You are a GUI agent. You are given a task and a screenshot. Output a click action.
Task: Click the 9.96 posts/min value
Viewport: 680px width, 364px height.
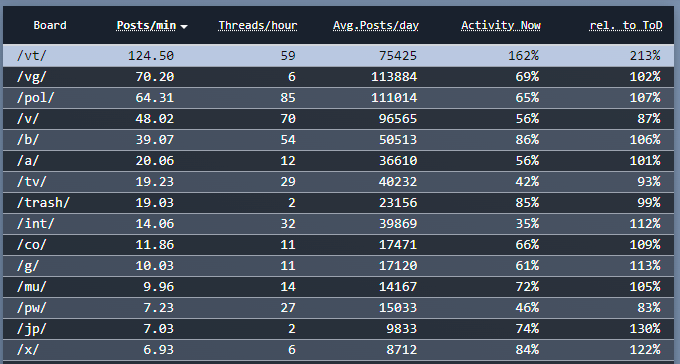click(x=159, y=286)
